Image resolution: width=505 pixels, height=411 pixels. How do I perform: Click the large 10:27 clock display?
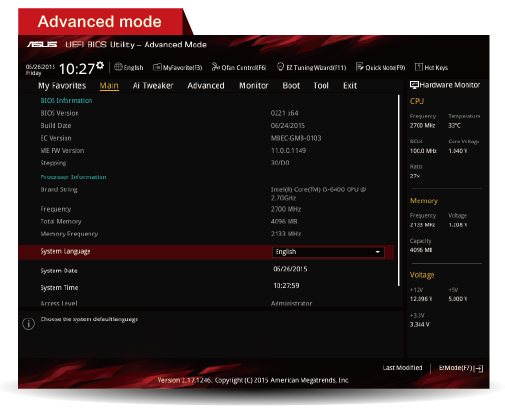pyautogui.click(x=77, y=69)
